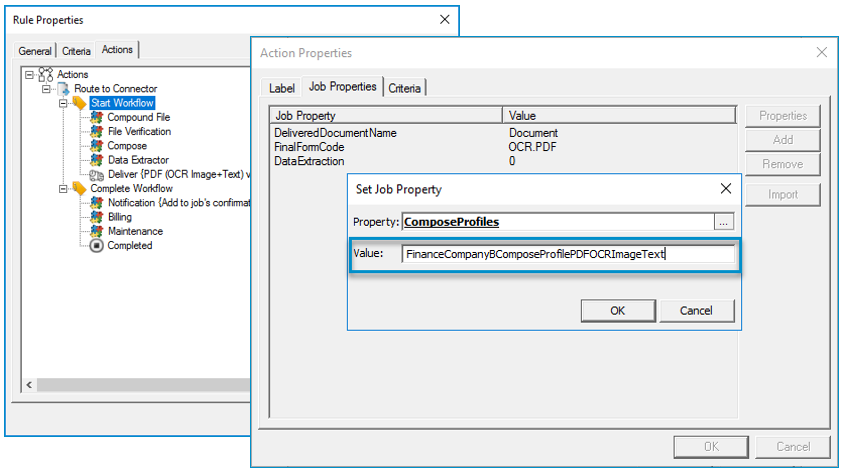Collapse the root Actions tree node
This screenshot has width=847, height=473.
click(29, 75)
